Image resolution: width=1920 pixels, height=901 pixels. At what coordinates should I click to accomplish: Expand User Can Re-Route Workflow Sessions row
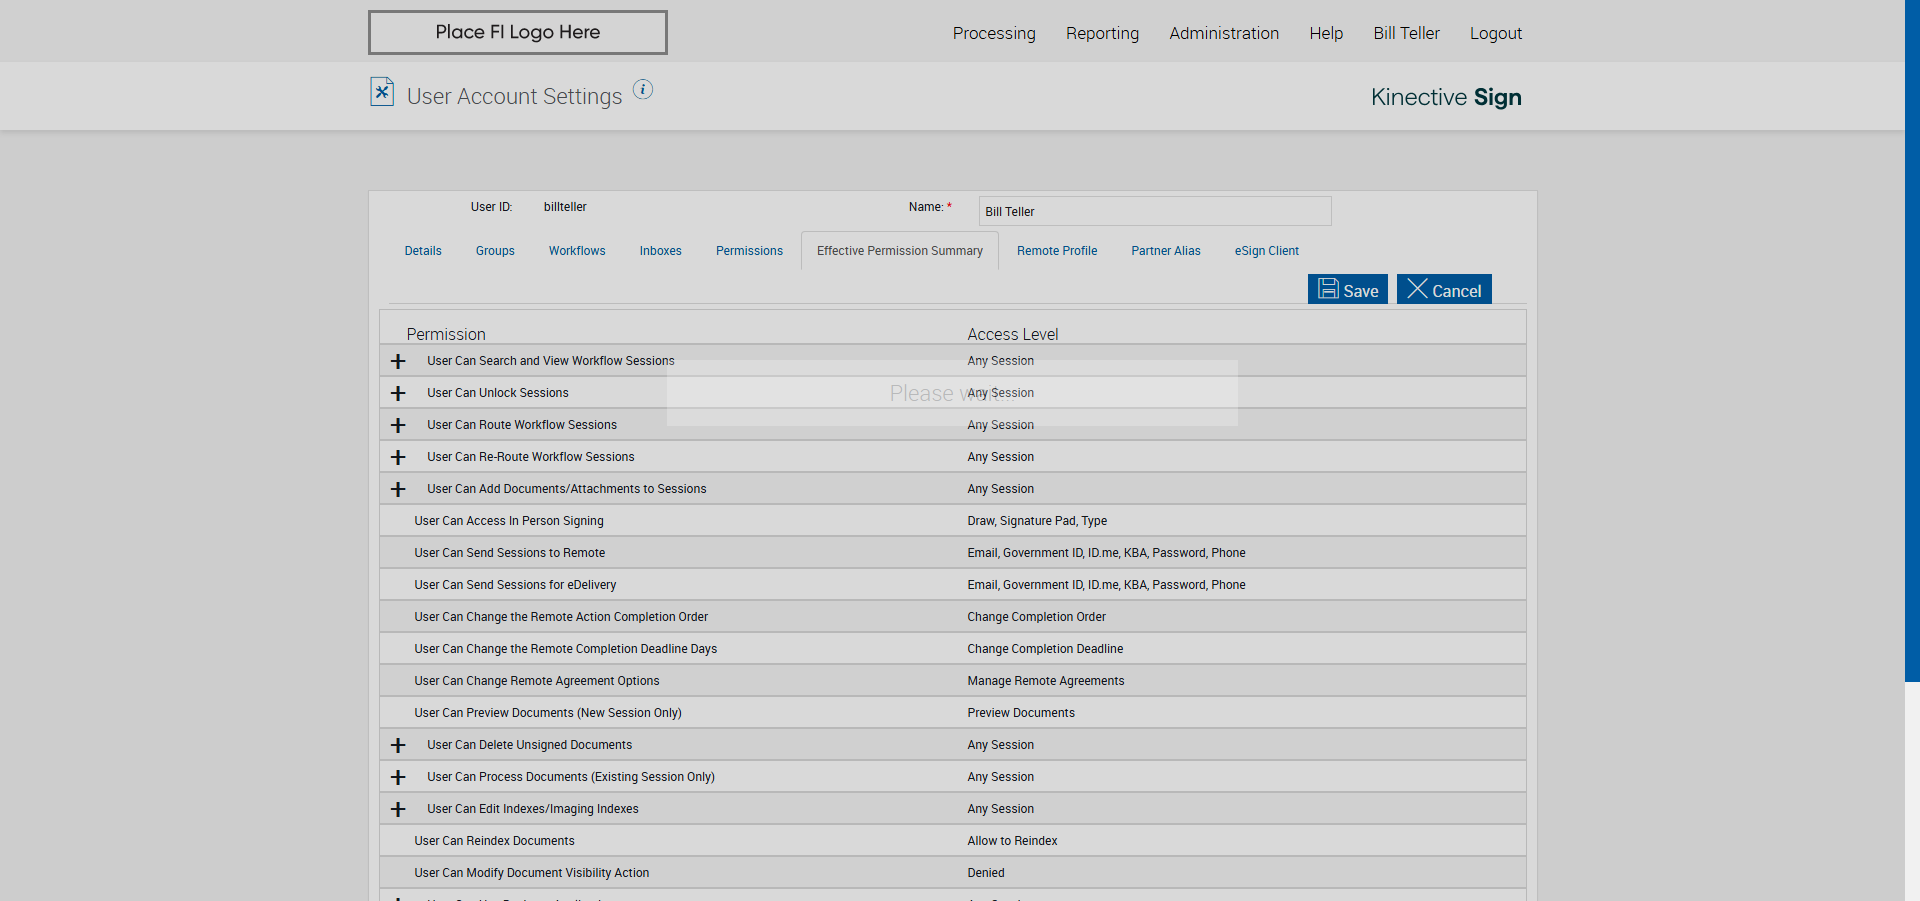pyautogui.click(x=398, y=457)
